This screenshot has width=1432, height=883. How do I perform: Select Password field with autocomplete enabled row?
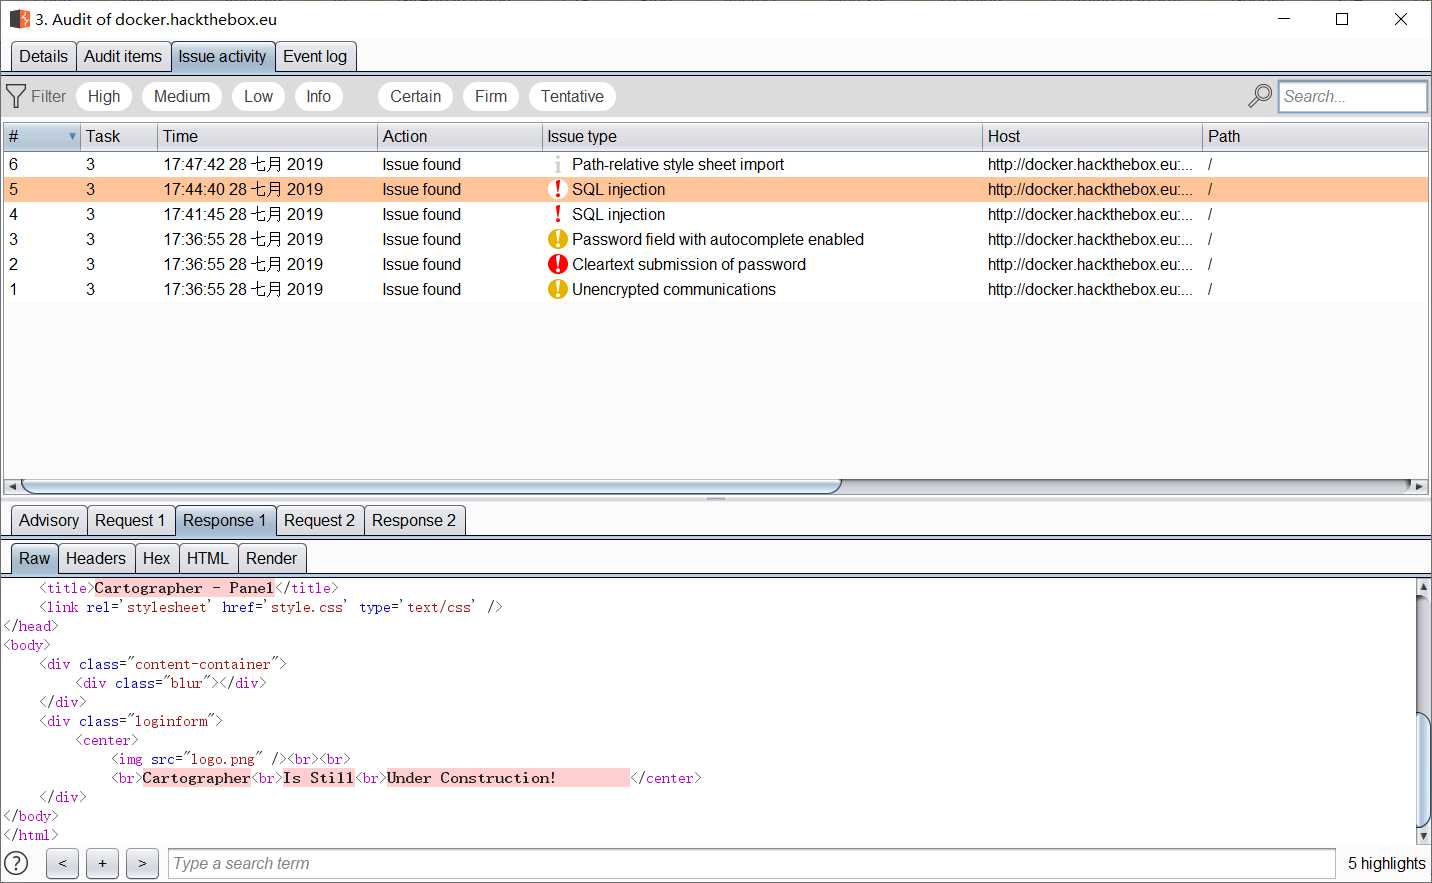716,239
